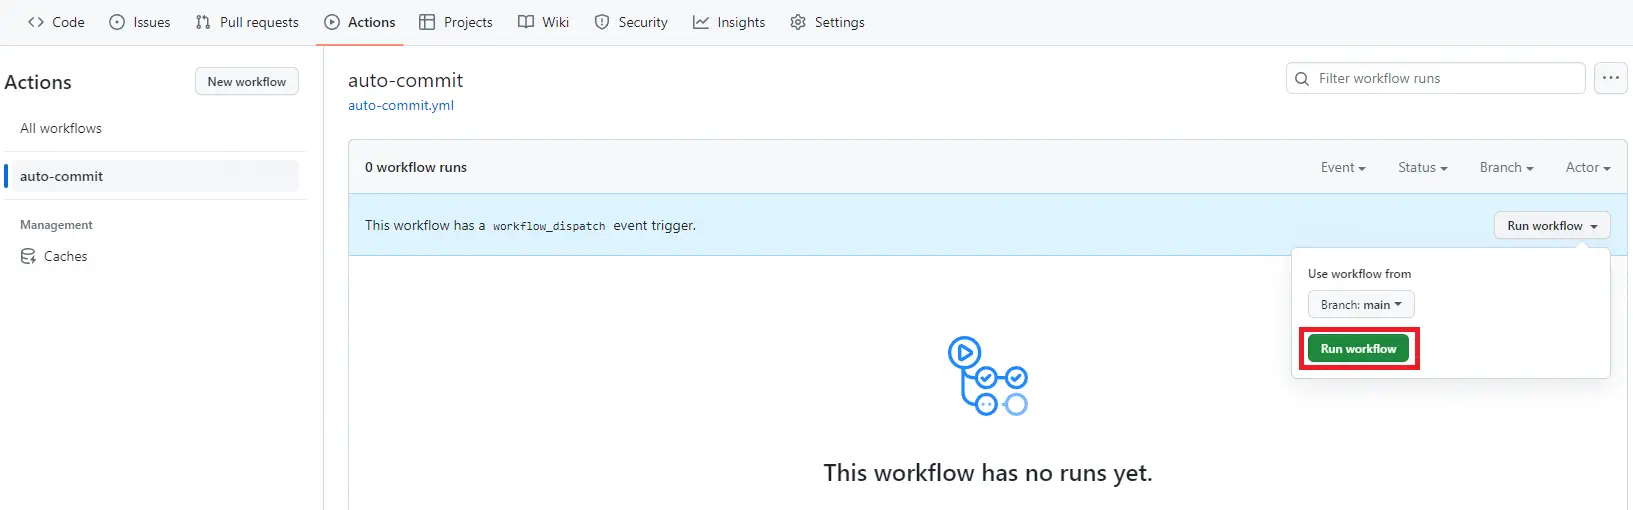Open the Actor filter dropdown

coord(1587,168)
